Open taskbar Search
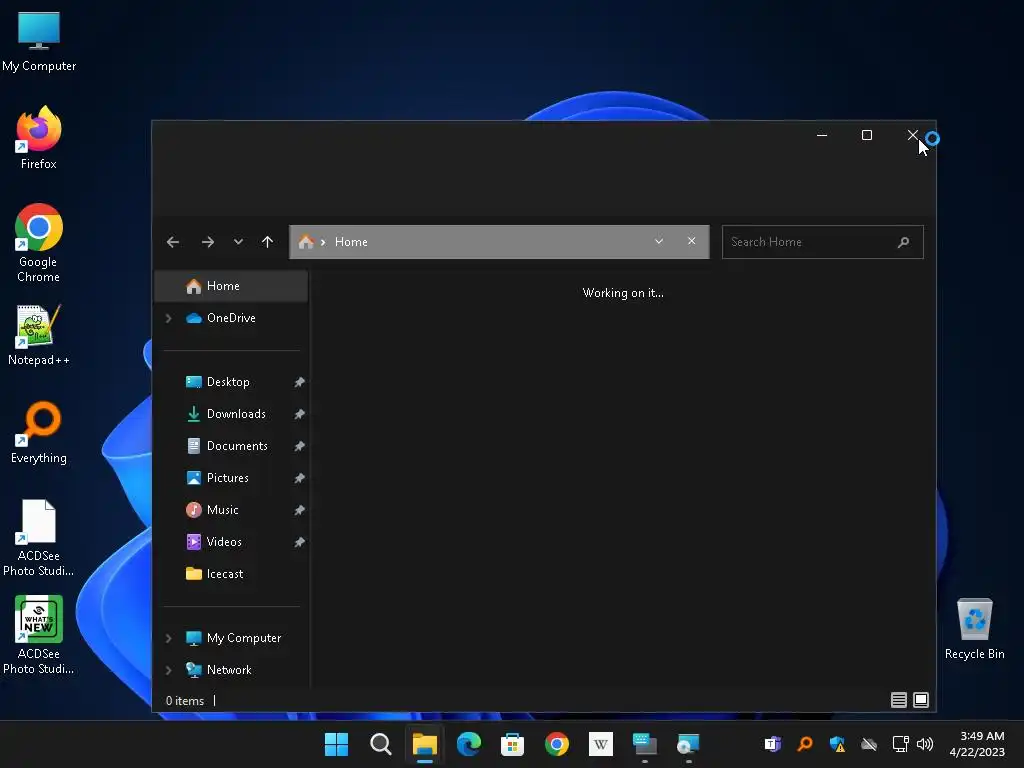This screenshot has width=1024, height=768. pyautogui.click(x=381, y=744)
